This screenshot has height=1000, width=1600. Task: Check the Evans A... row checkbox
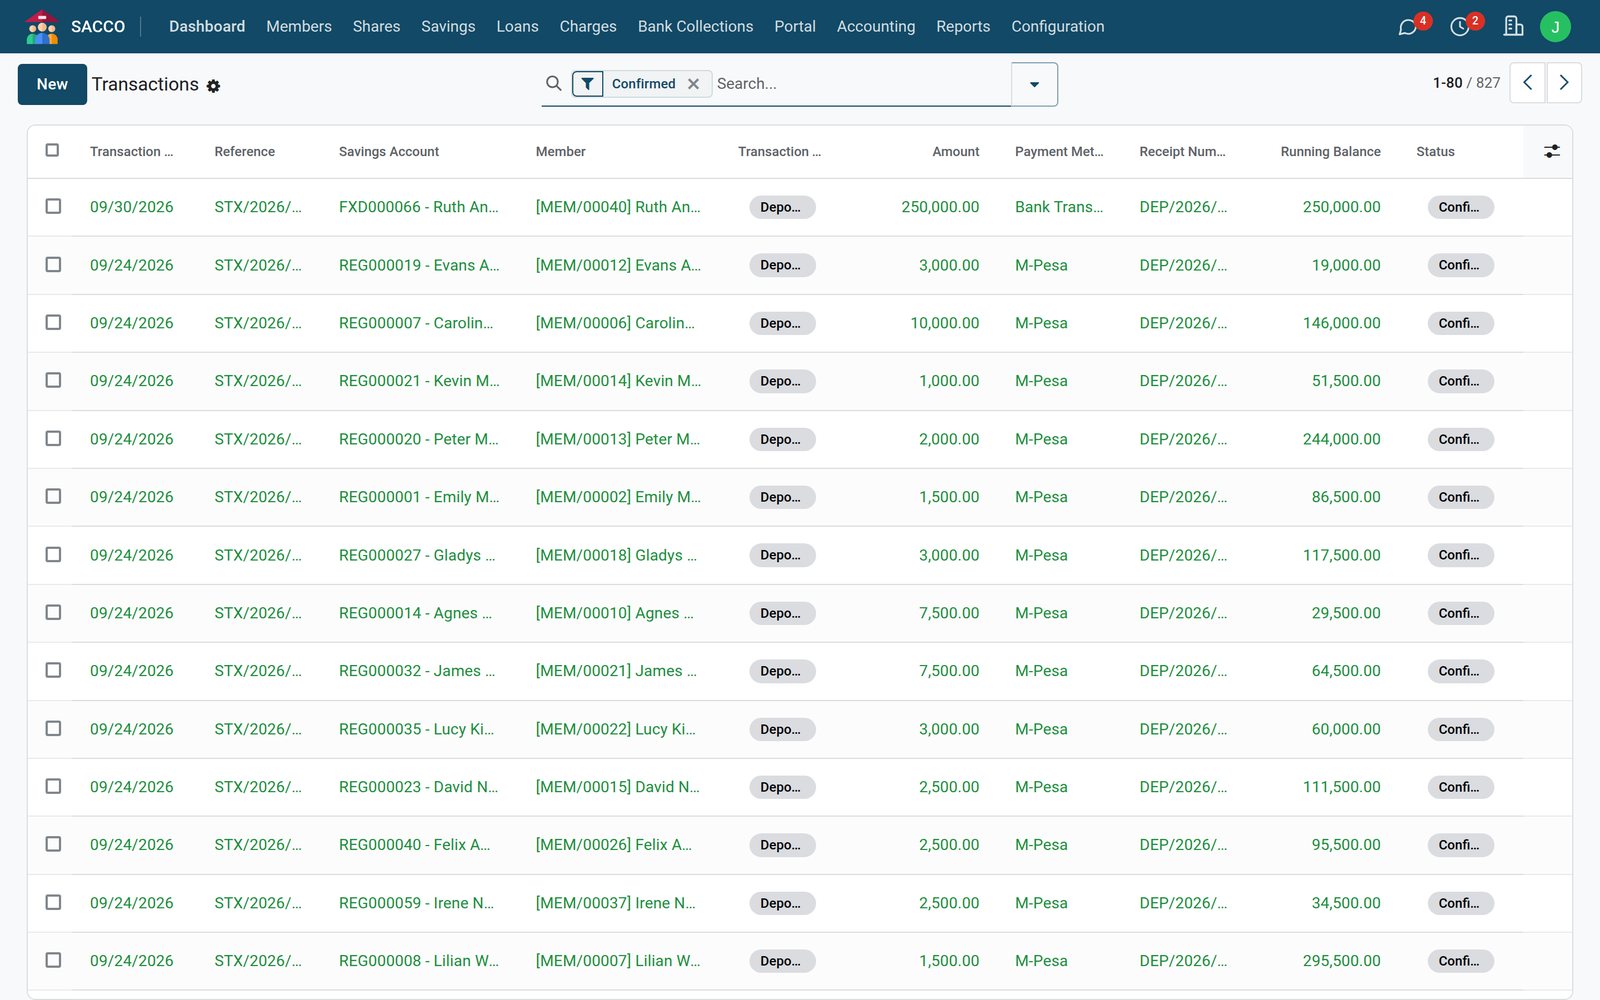(53, 264)
